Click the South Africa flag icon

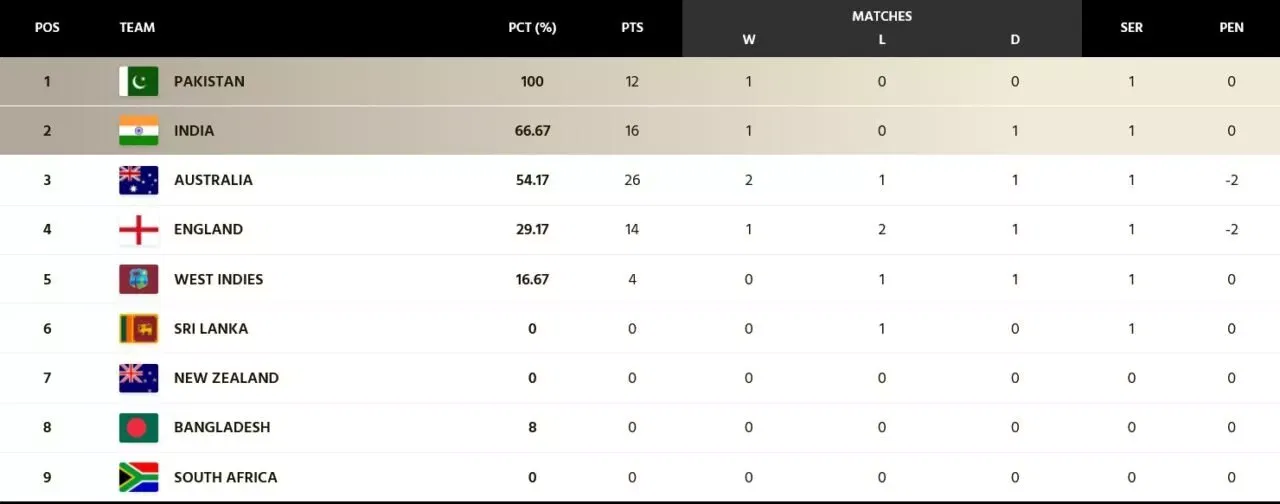[x=138, y=477]
